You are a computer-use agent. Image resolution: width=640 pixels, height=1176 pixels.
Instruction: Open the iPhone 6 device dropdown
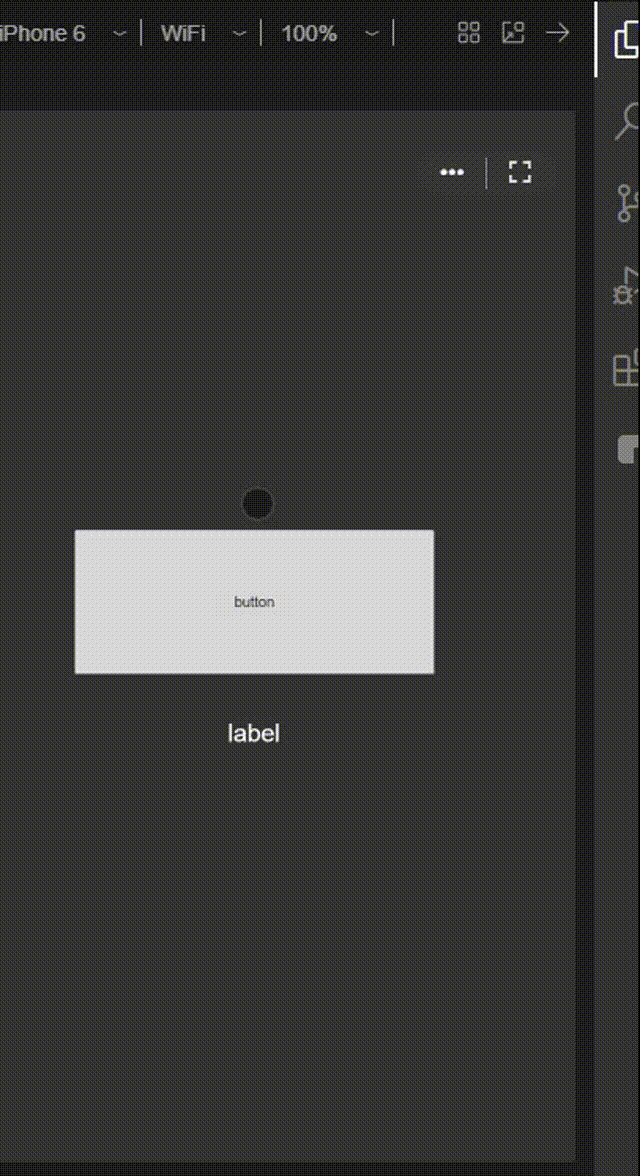tap(63, 34)
